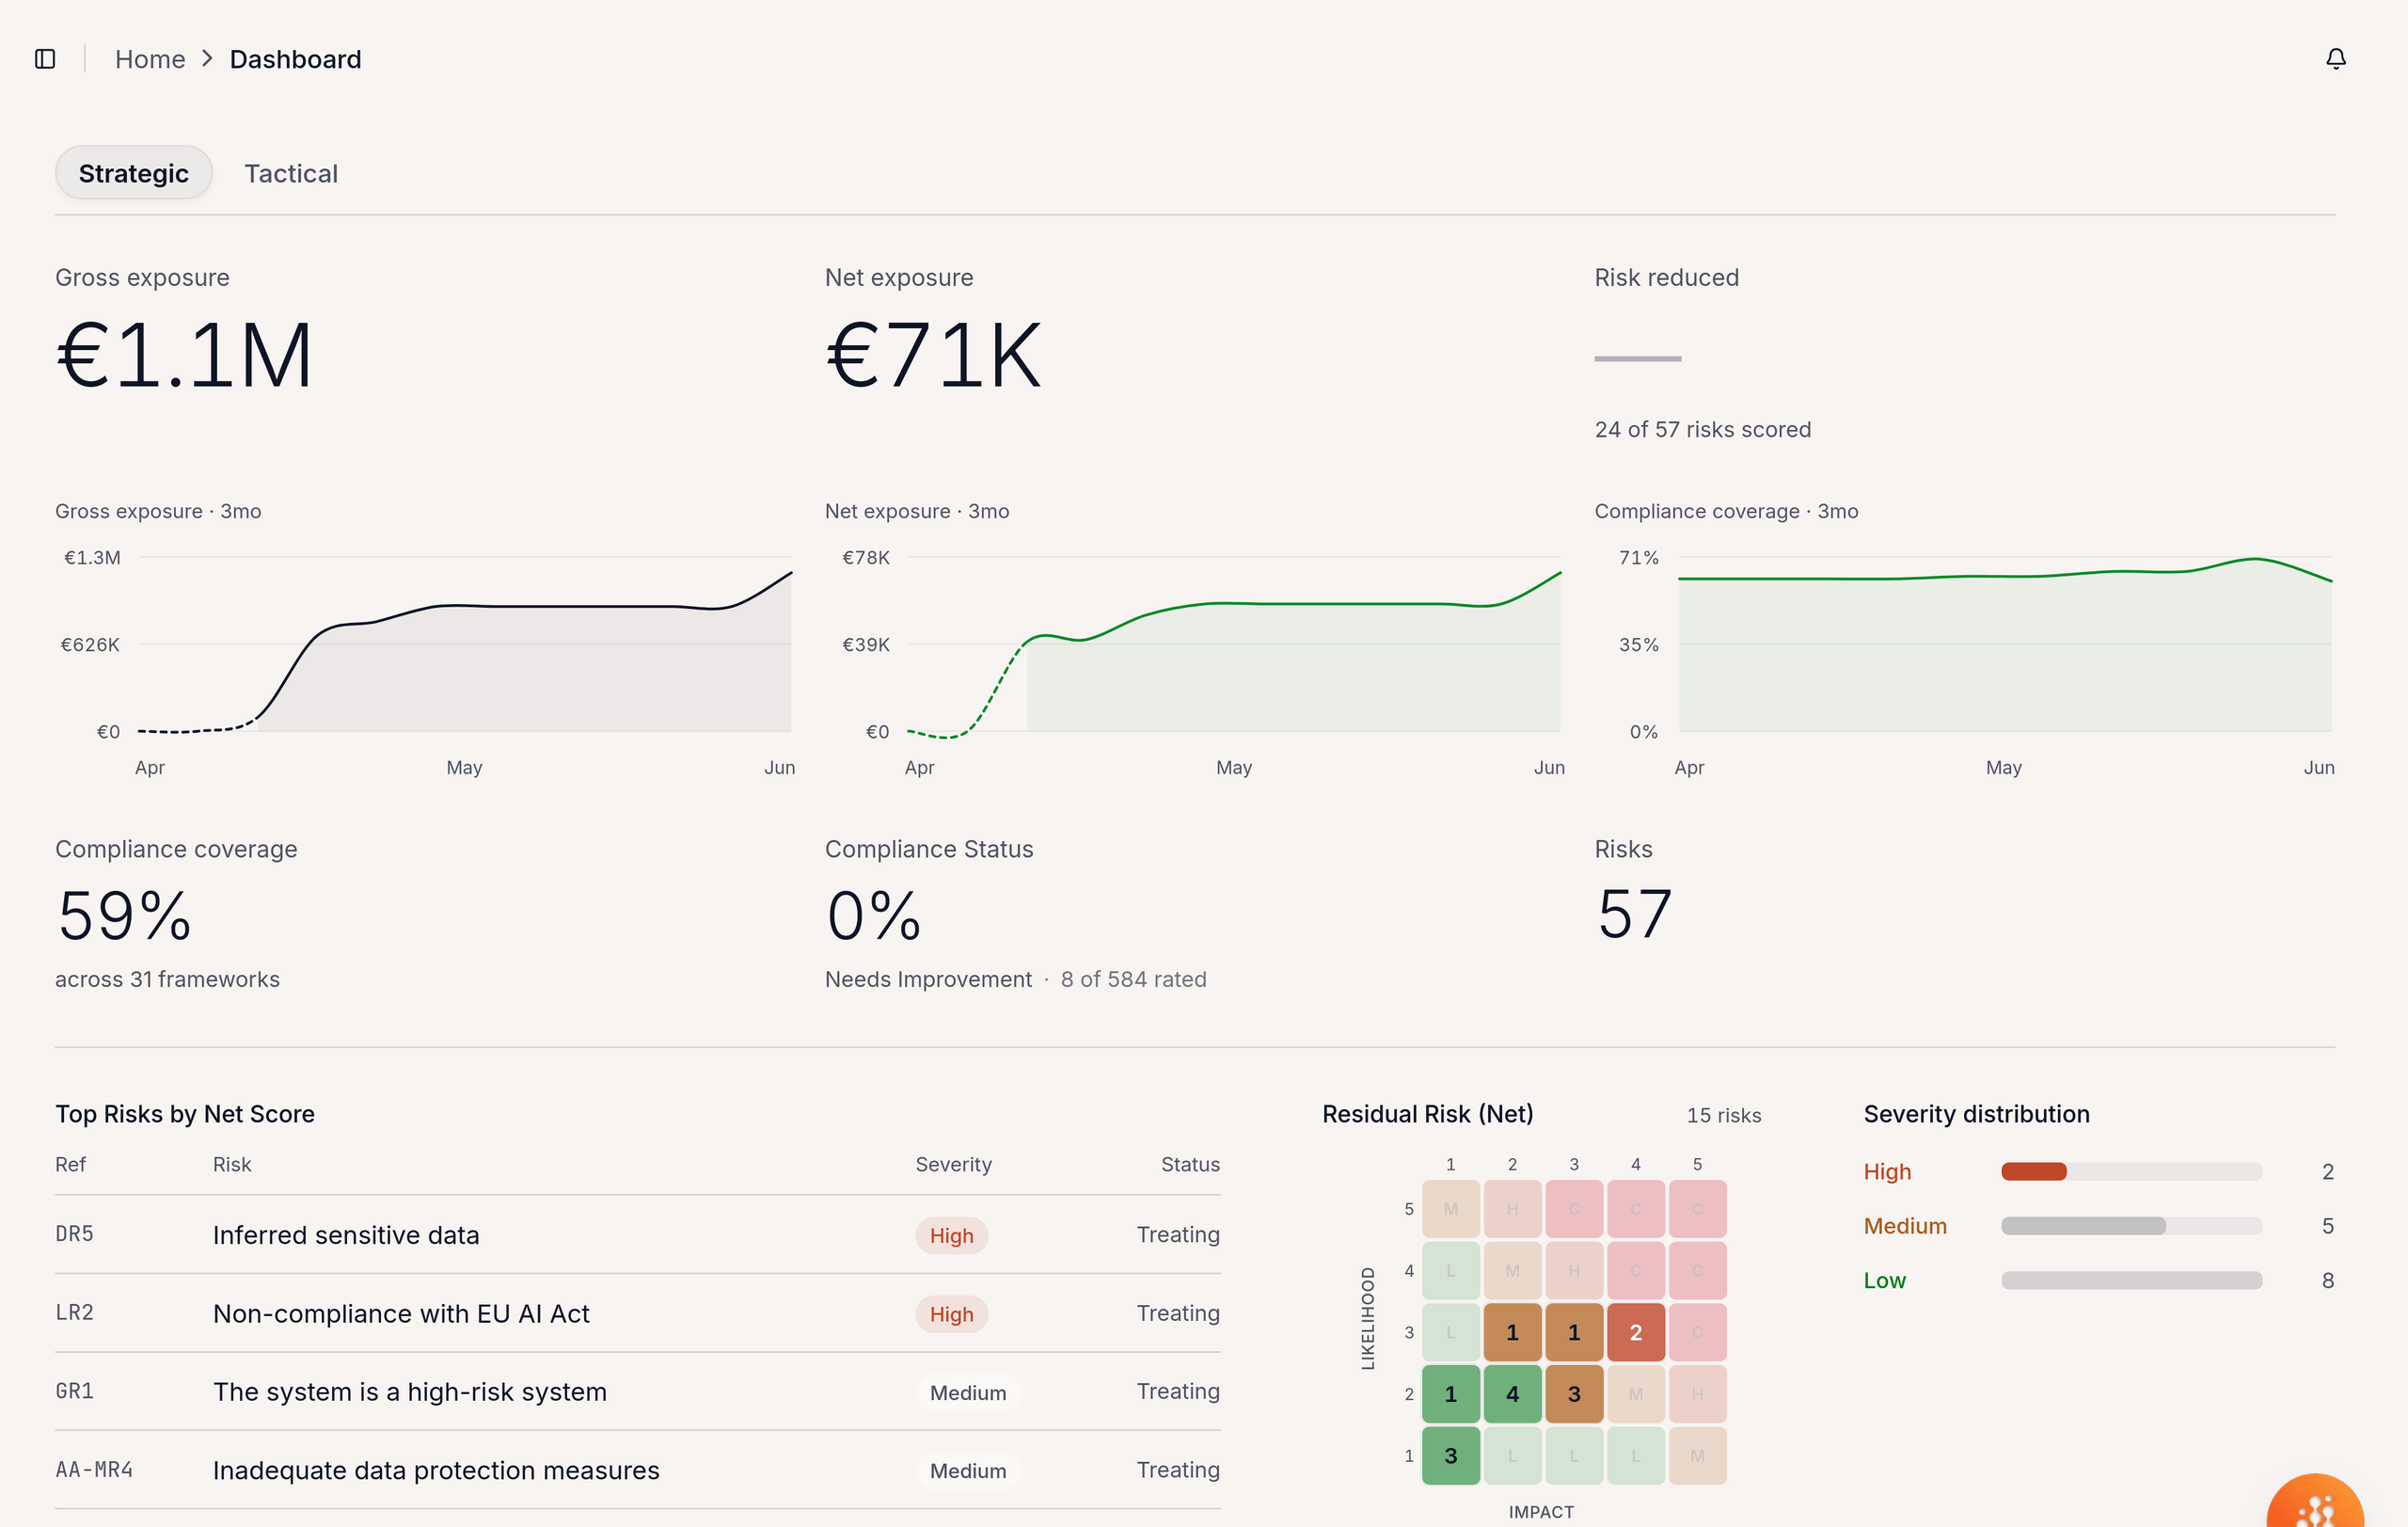Open Non-compliance with EU AI Act row

(x=637, y=1313)
